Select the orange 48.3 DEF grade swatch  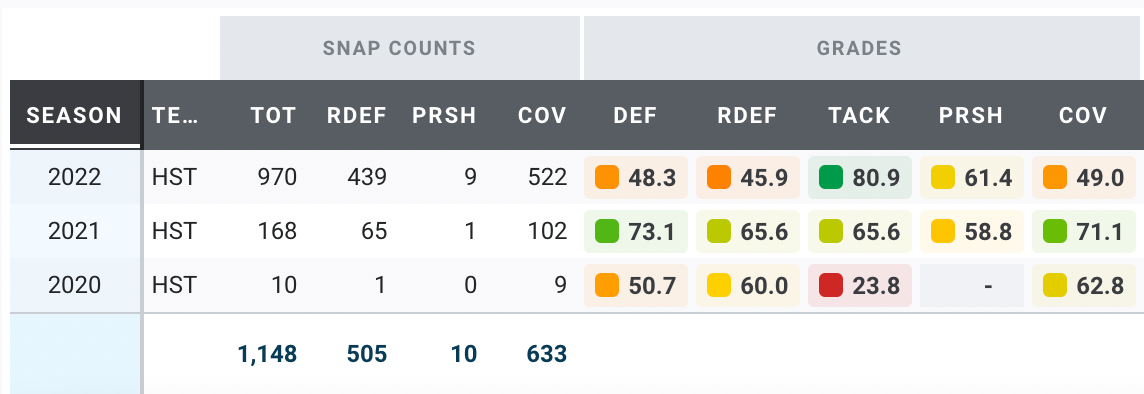pyautogui.click(x=607, y=177)
